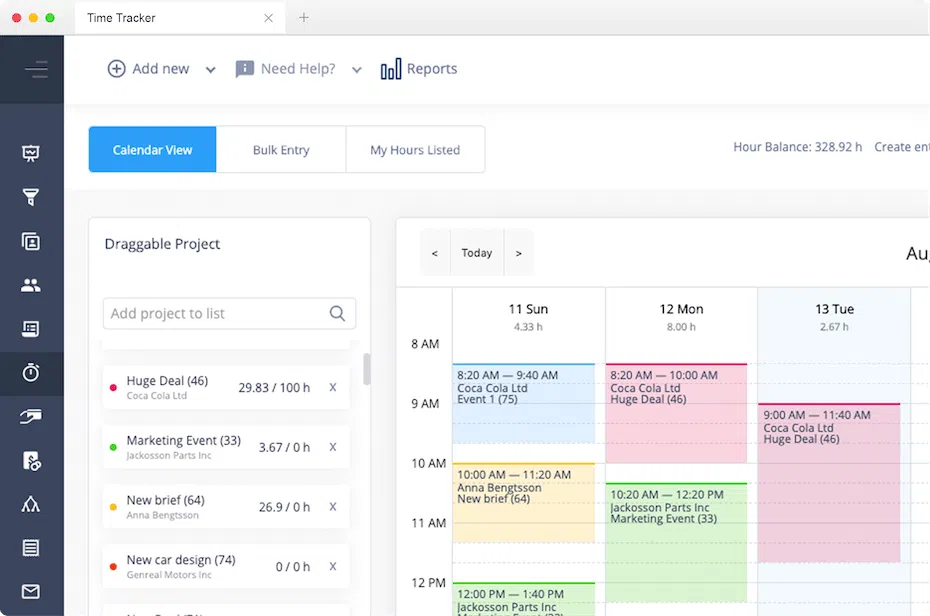The image size is (930, 616).
Task: Open the contact card sidebar icon
Action: point(31,241)
